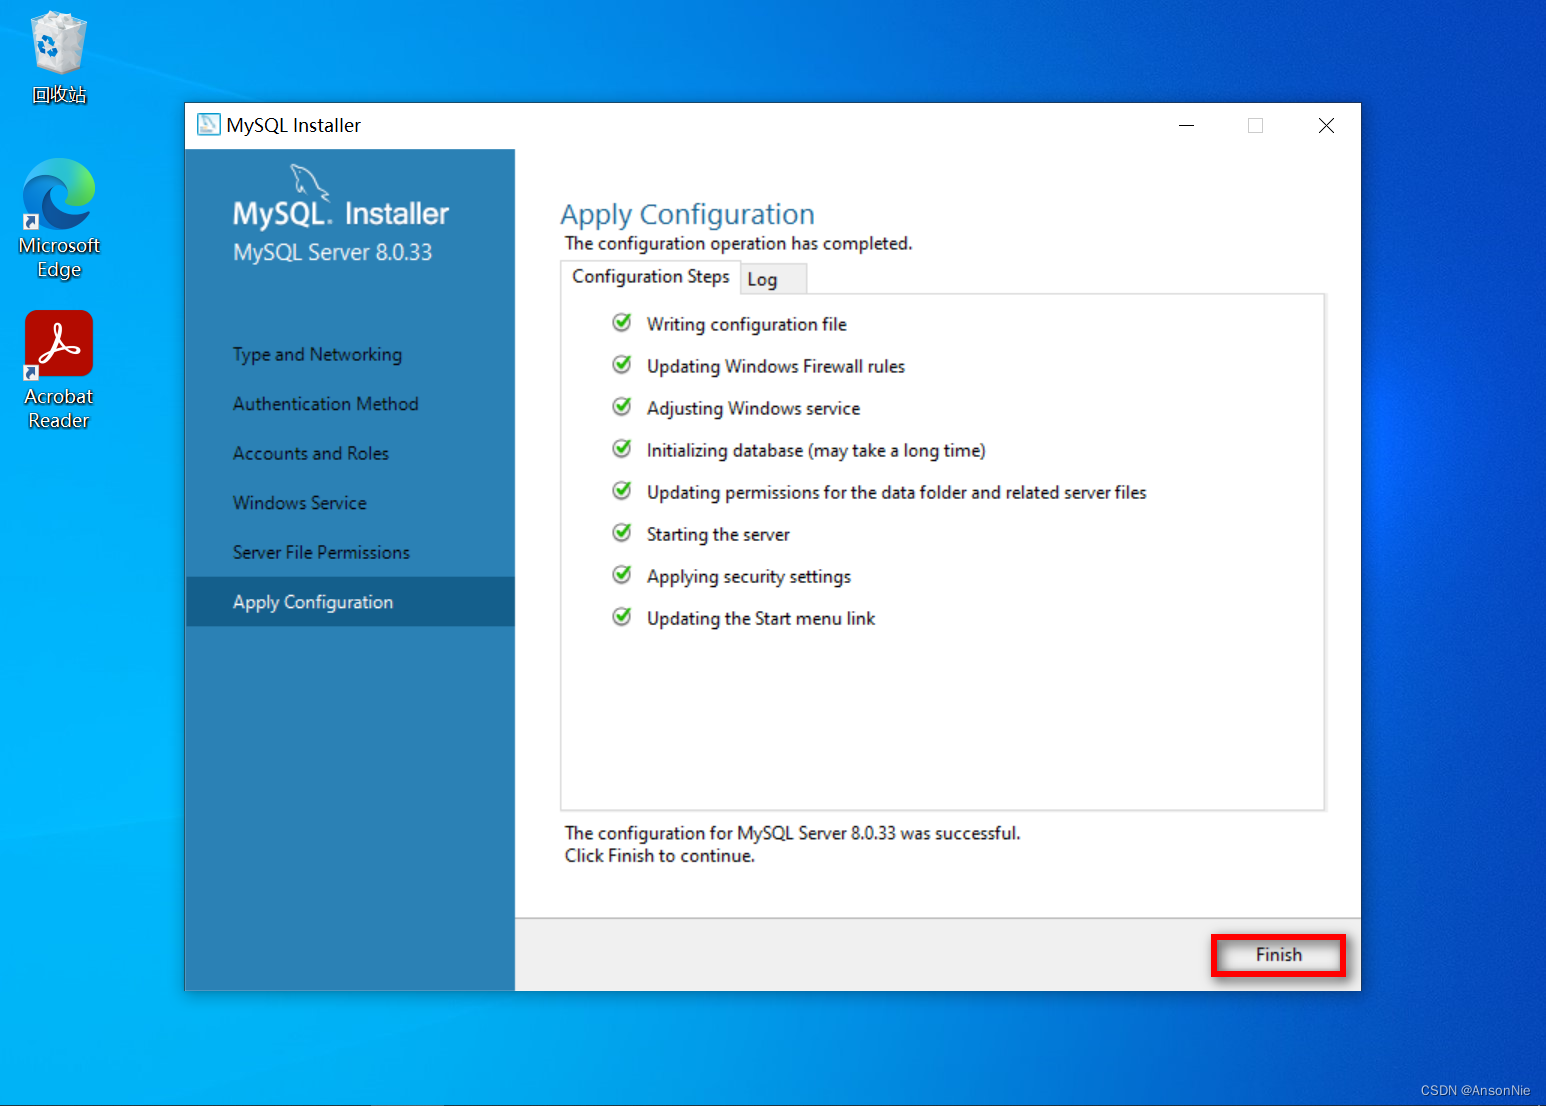Click the 'Updating Windows Firewall rules' step text
Image resolution: width=1546 pixels, height=1106 pixels.
(x=776, y=366)
